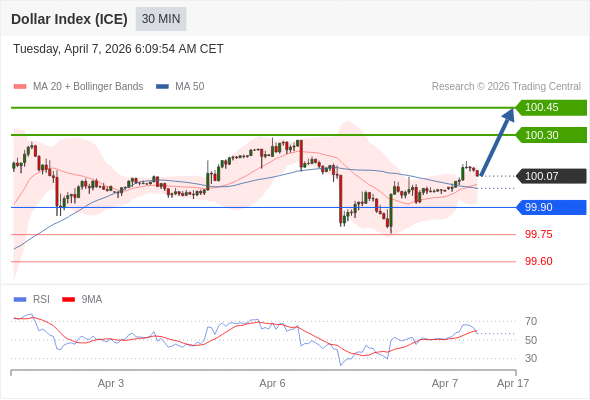Click the Apr 7 date axis label
The height and width of the screenshot is (400, 590).
445,383
